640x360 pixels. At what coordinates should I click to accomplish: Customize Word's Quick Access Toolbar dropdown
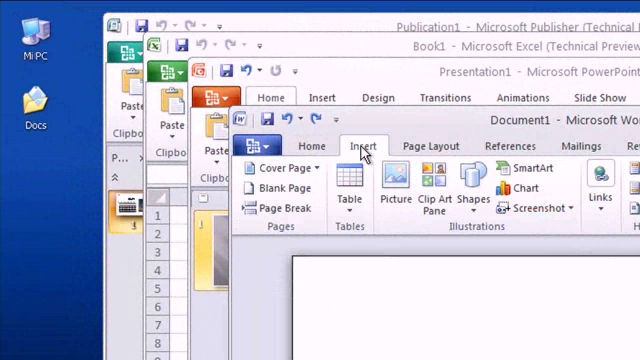(336, 120)
